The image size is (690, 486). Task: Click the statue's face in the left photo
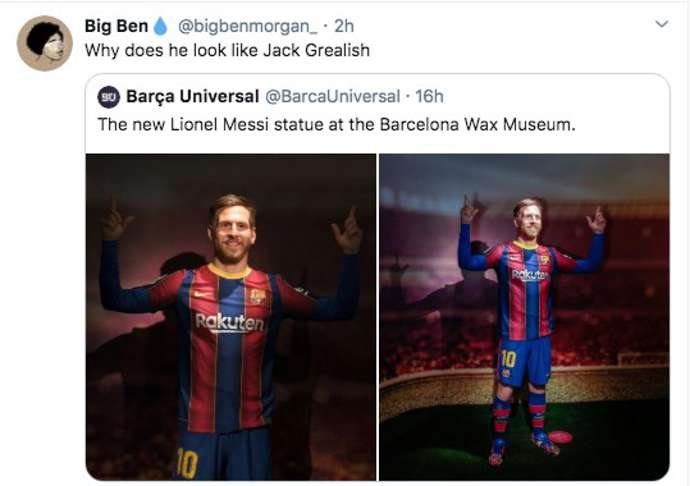[x=232, y=231]
